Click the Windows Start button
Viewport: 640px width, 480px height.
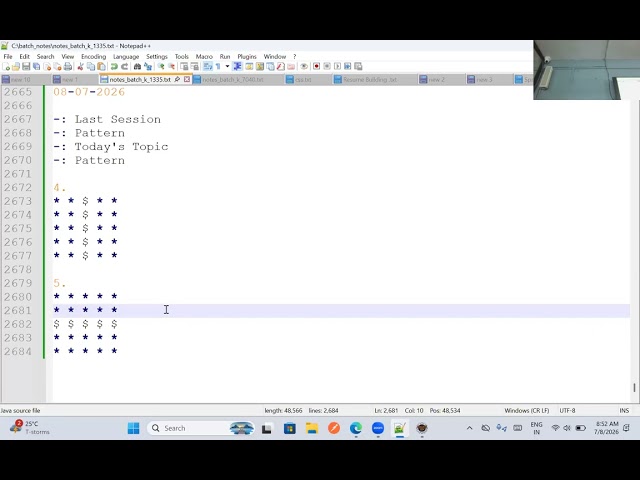click(133, 428)
